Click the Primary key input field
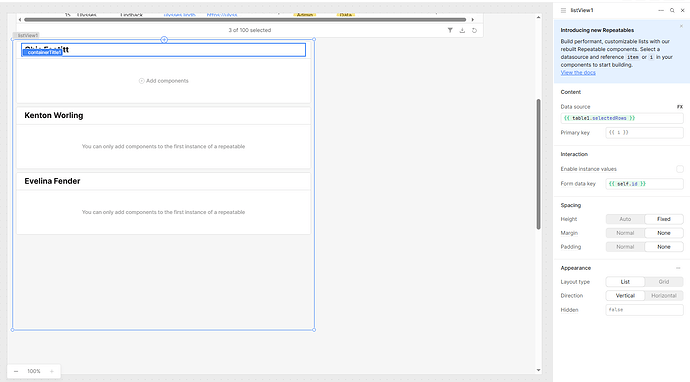The height and width of the screenshot is (382, 690). [x=644, y=132]
